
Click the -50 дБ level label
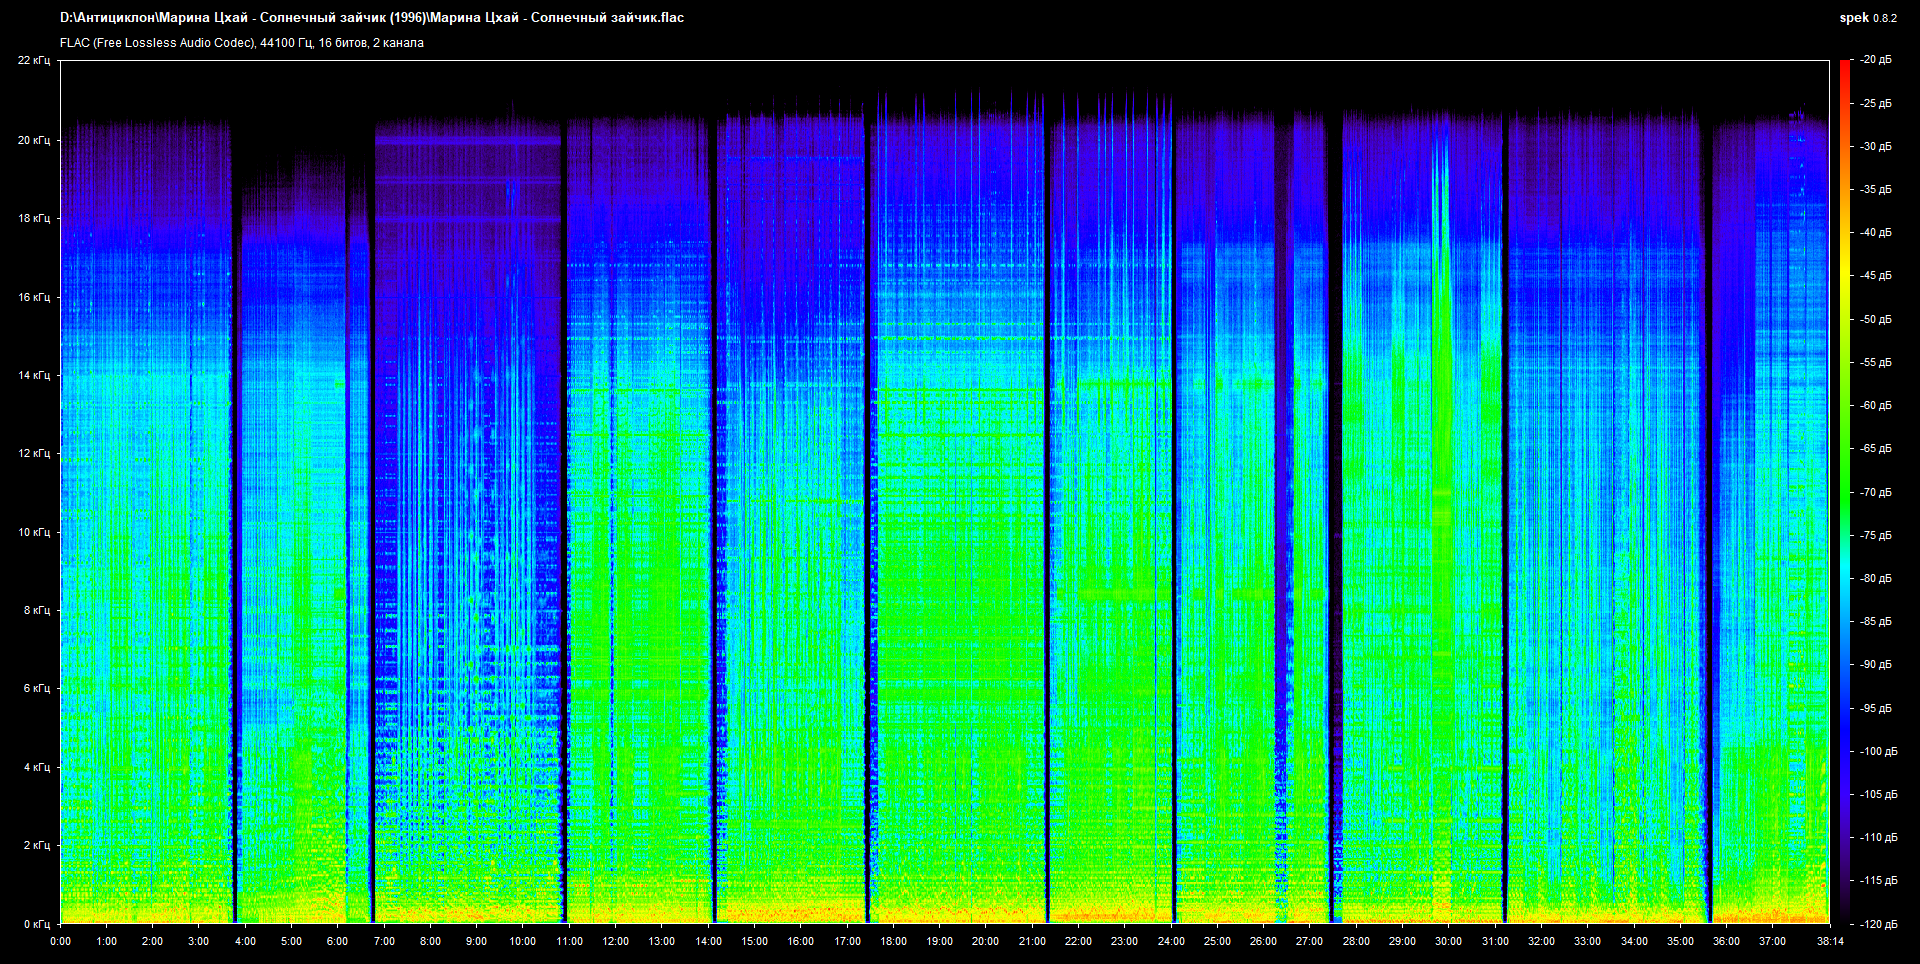(1876, 319)
